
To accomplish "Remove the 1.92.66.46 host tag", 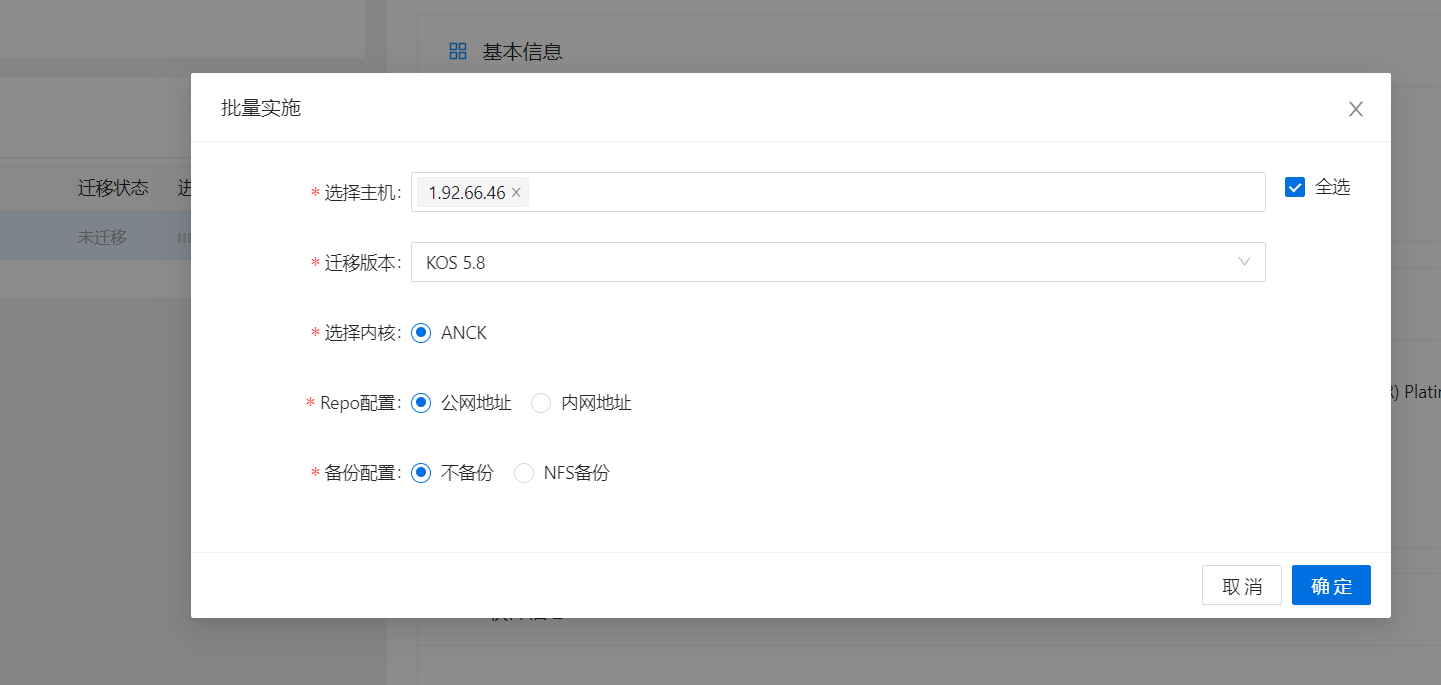I will point(516,193).
